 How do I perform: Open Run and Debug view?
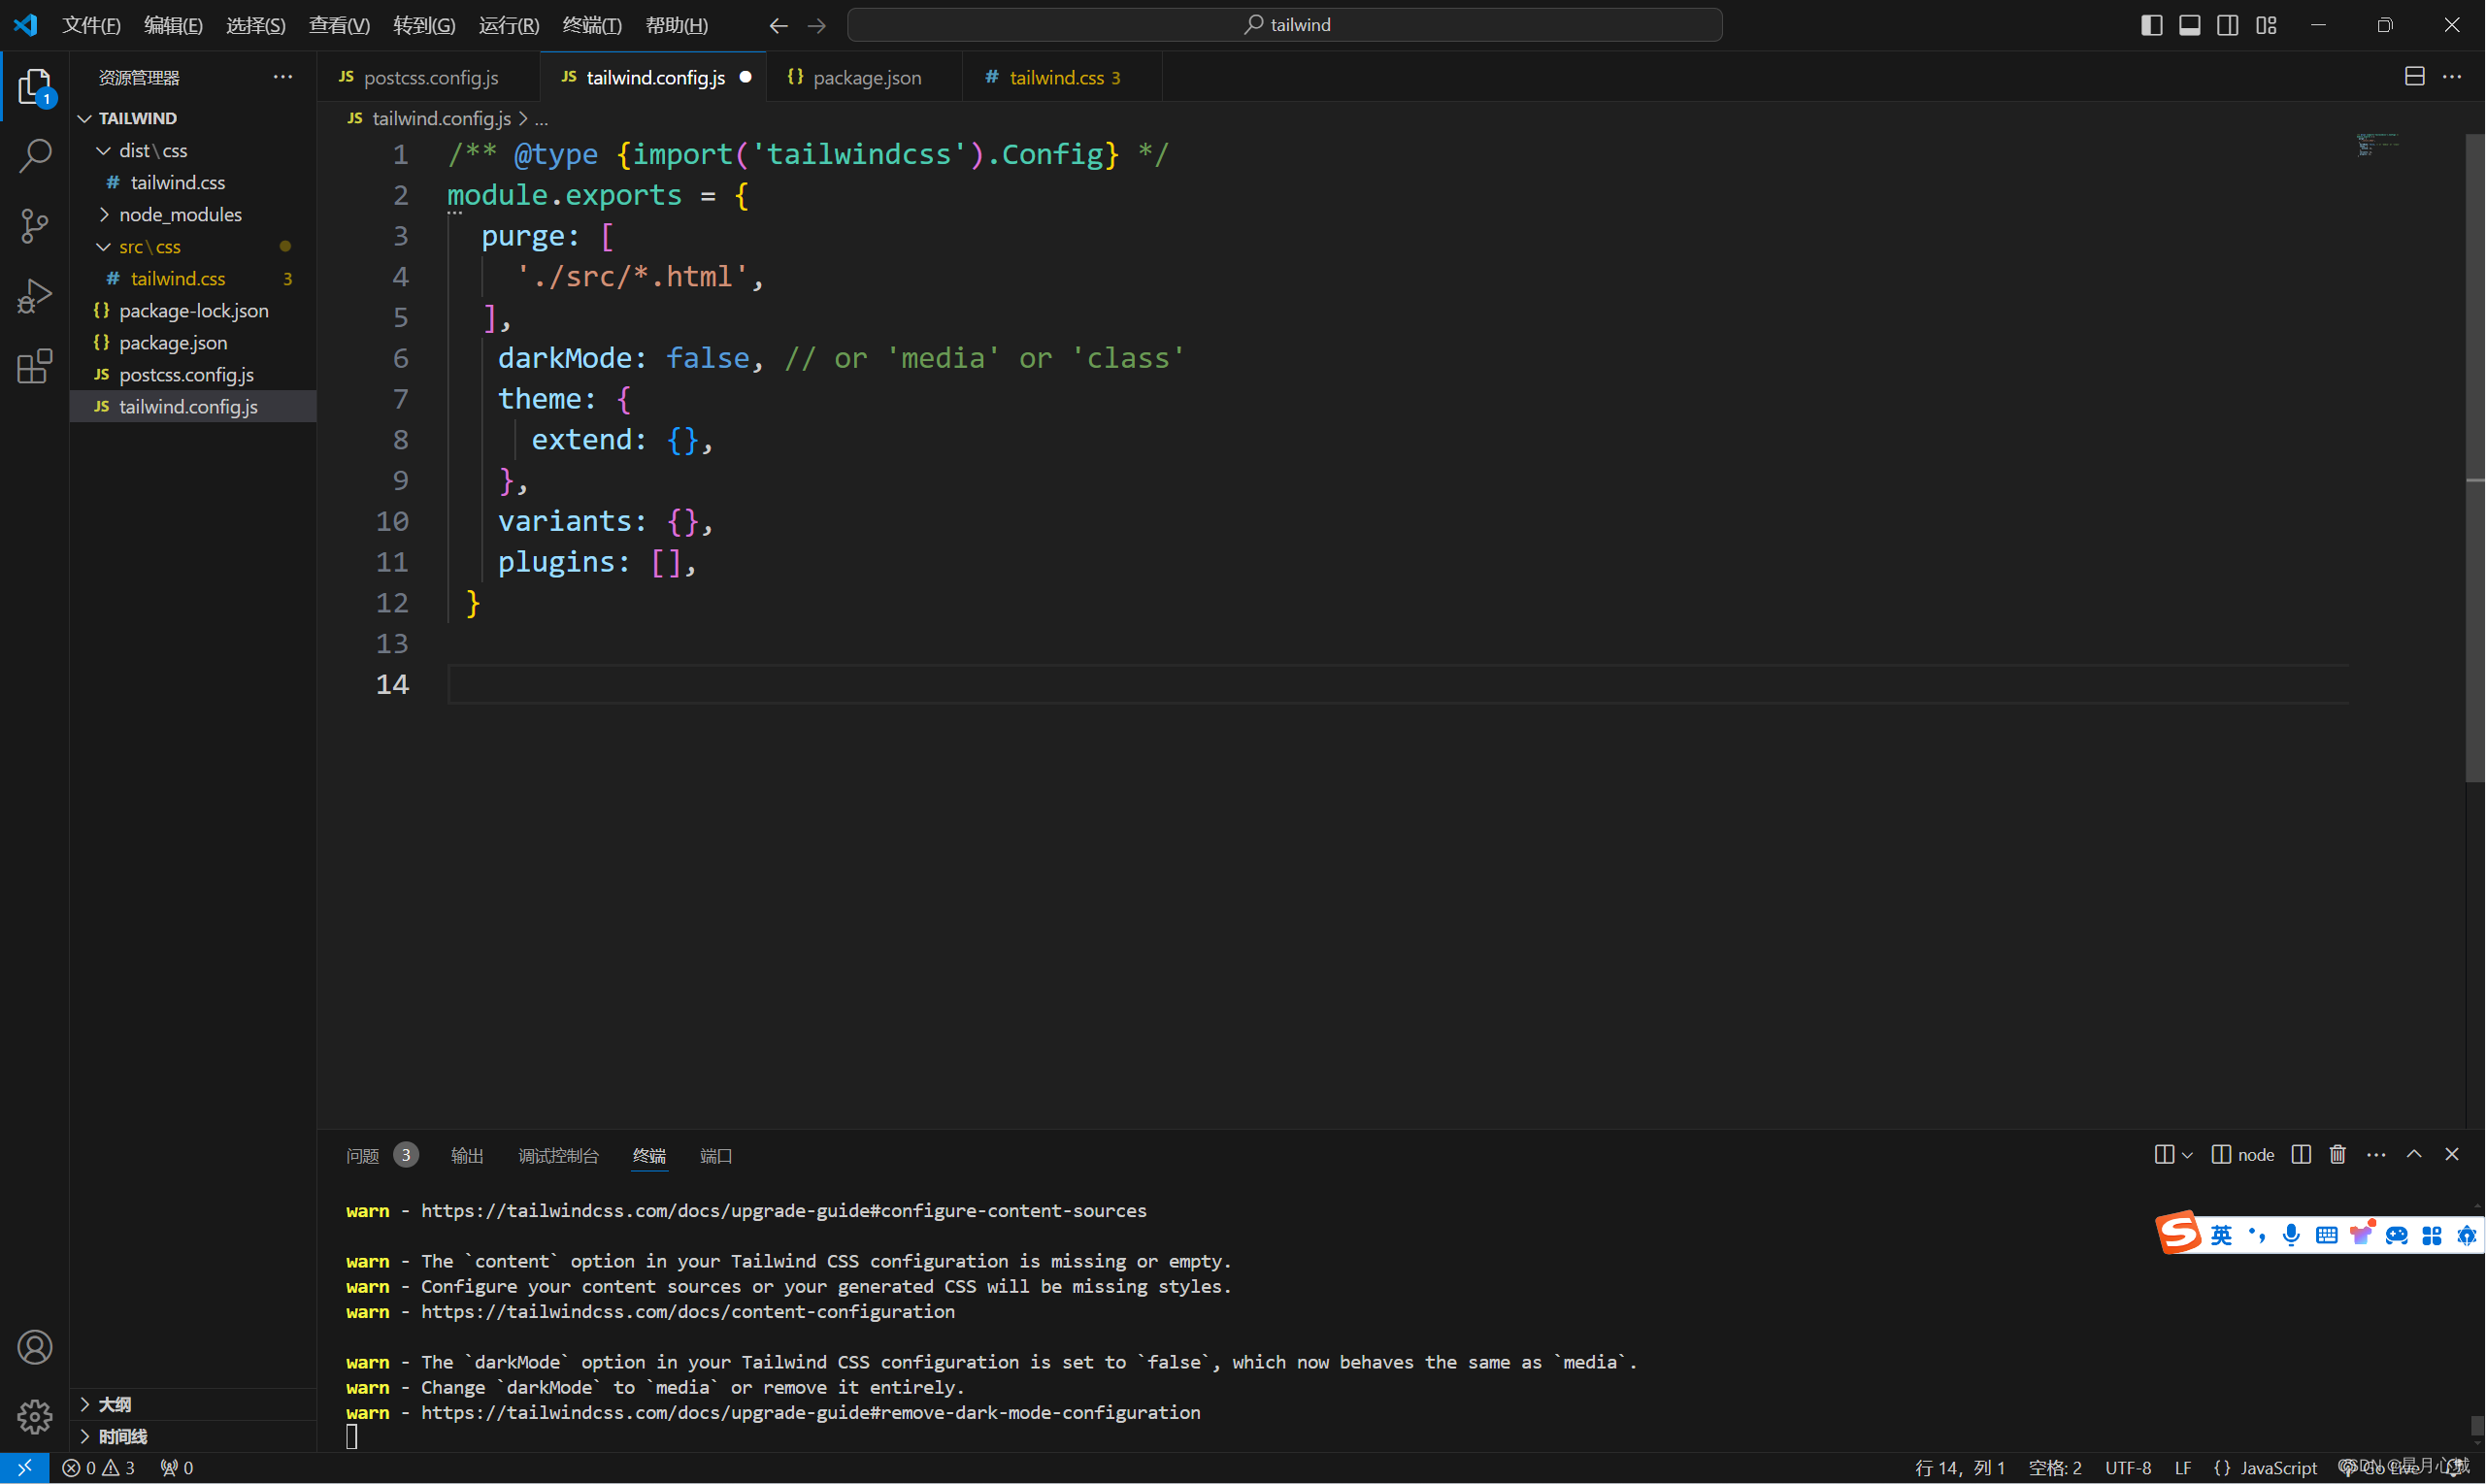click(35, 297)
